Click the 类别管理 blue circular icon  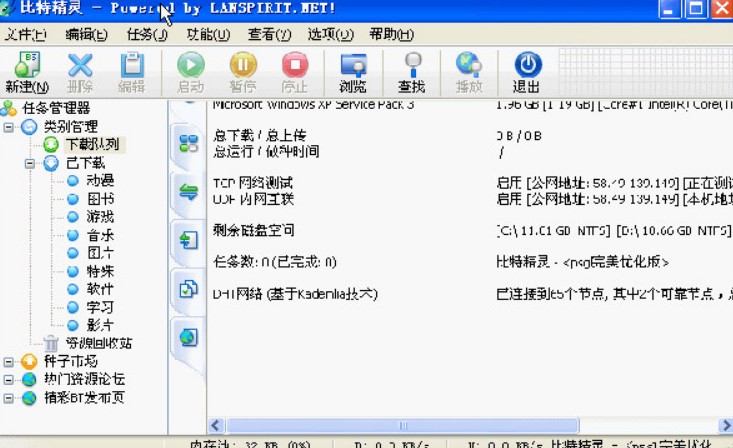point(29,127)
